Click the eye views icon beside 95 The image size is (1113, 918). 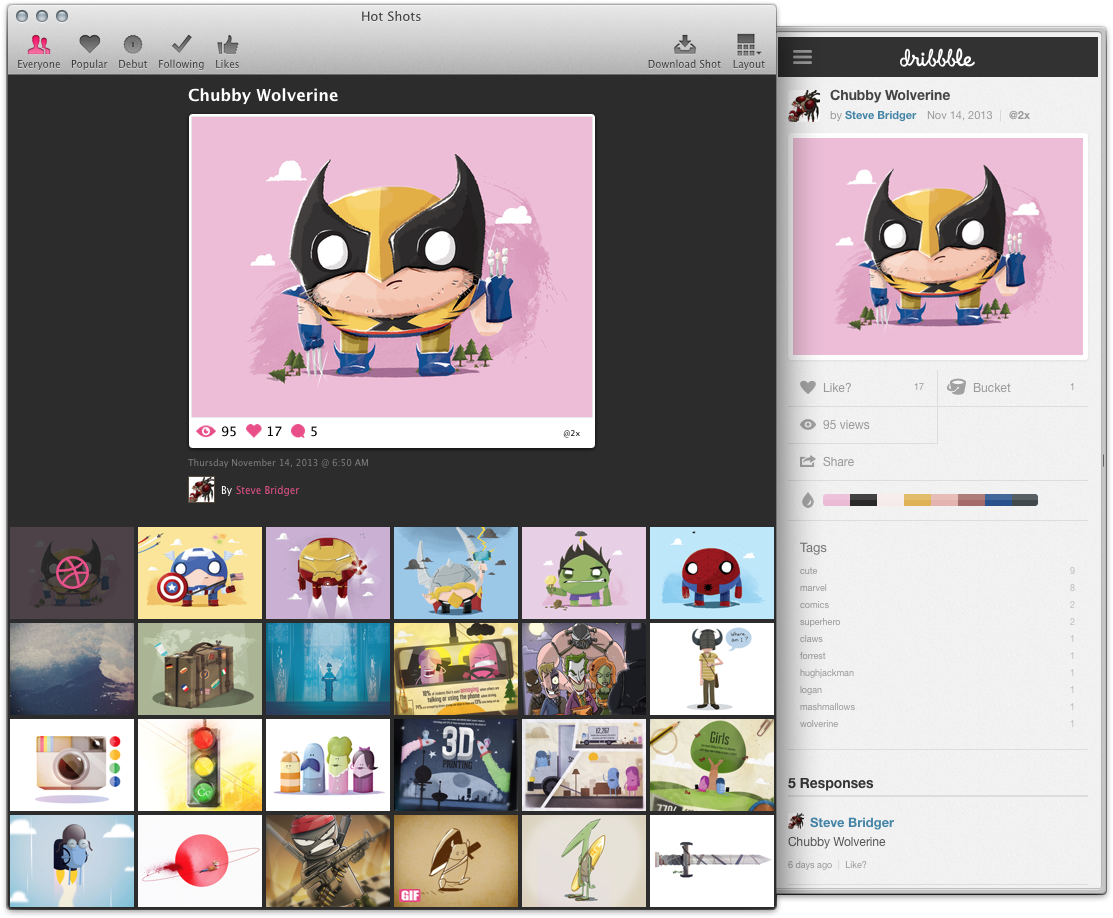pos(206,431)
